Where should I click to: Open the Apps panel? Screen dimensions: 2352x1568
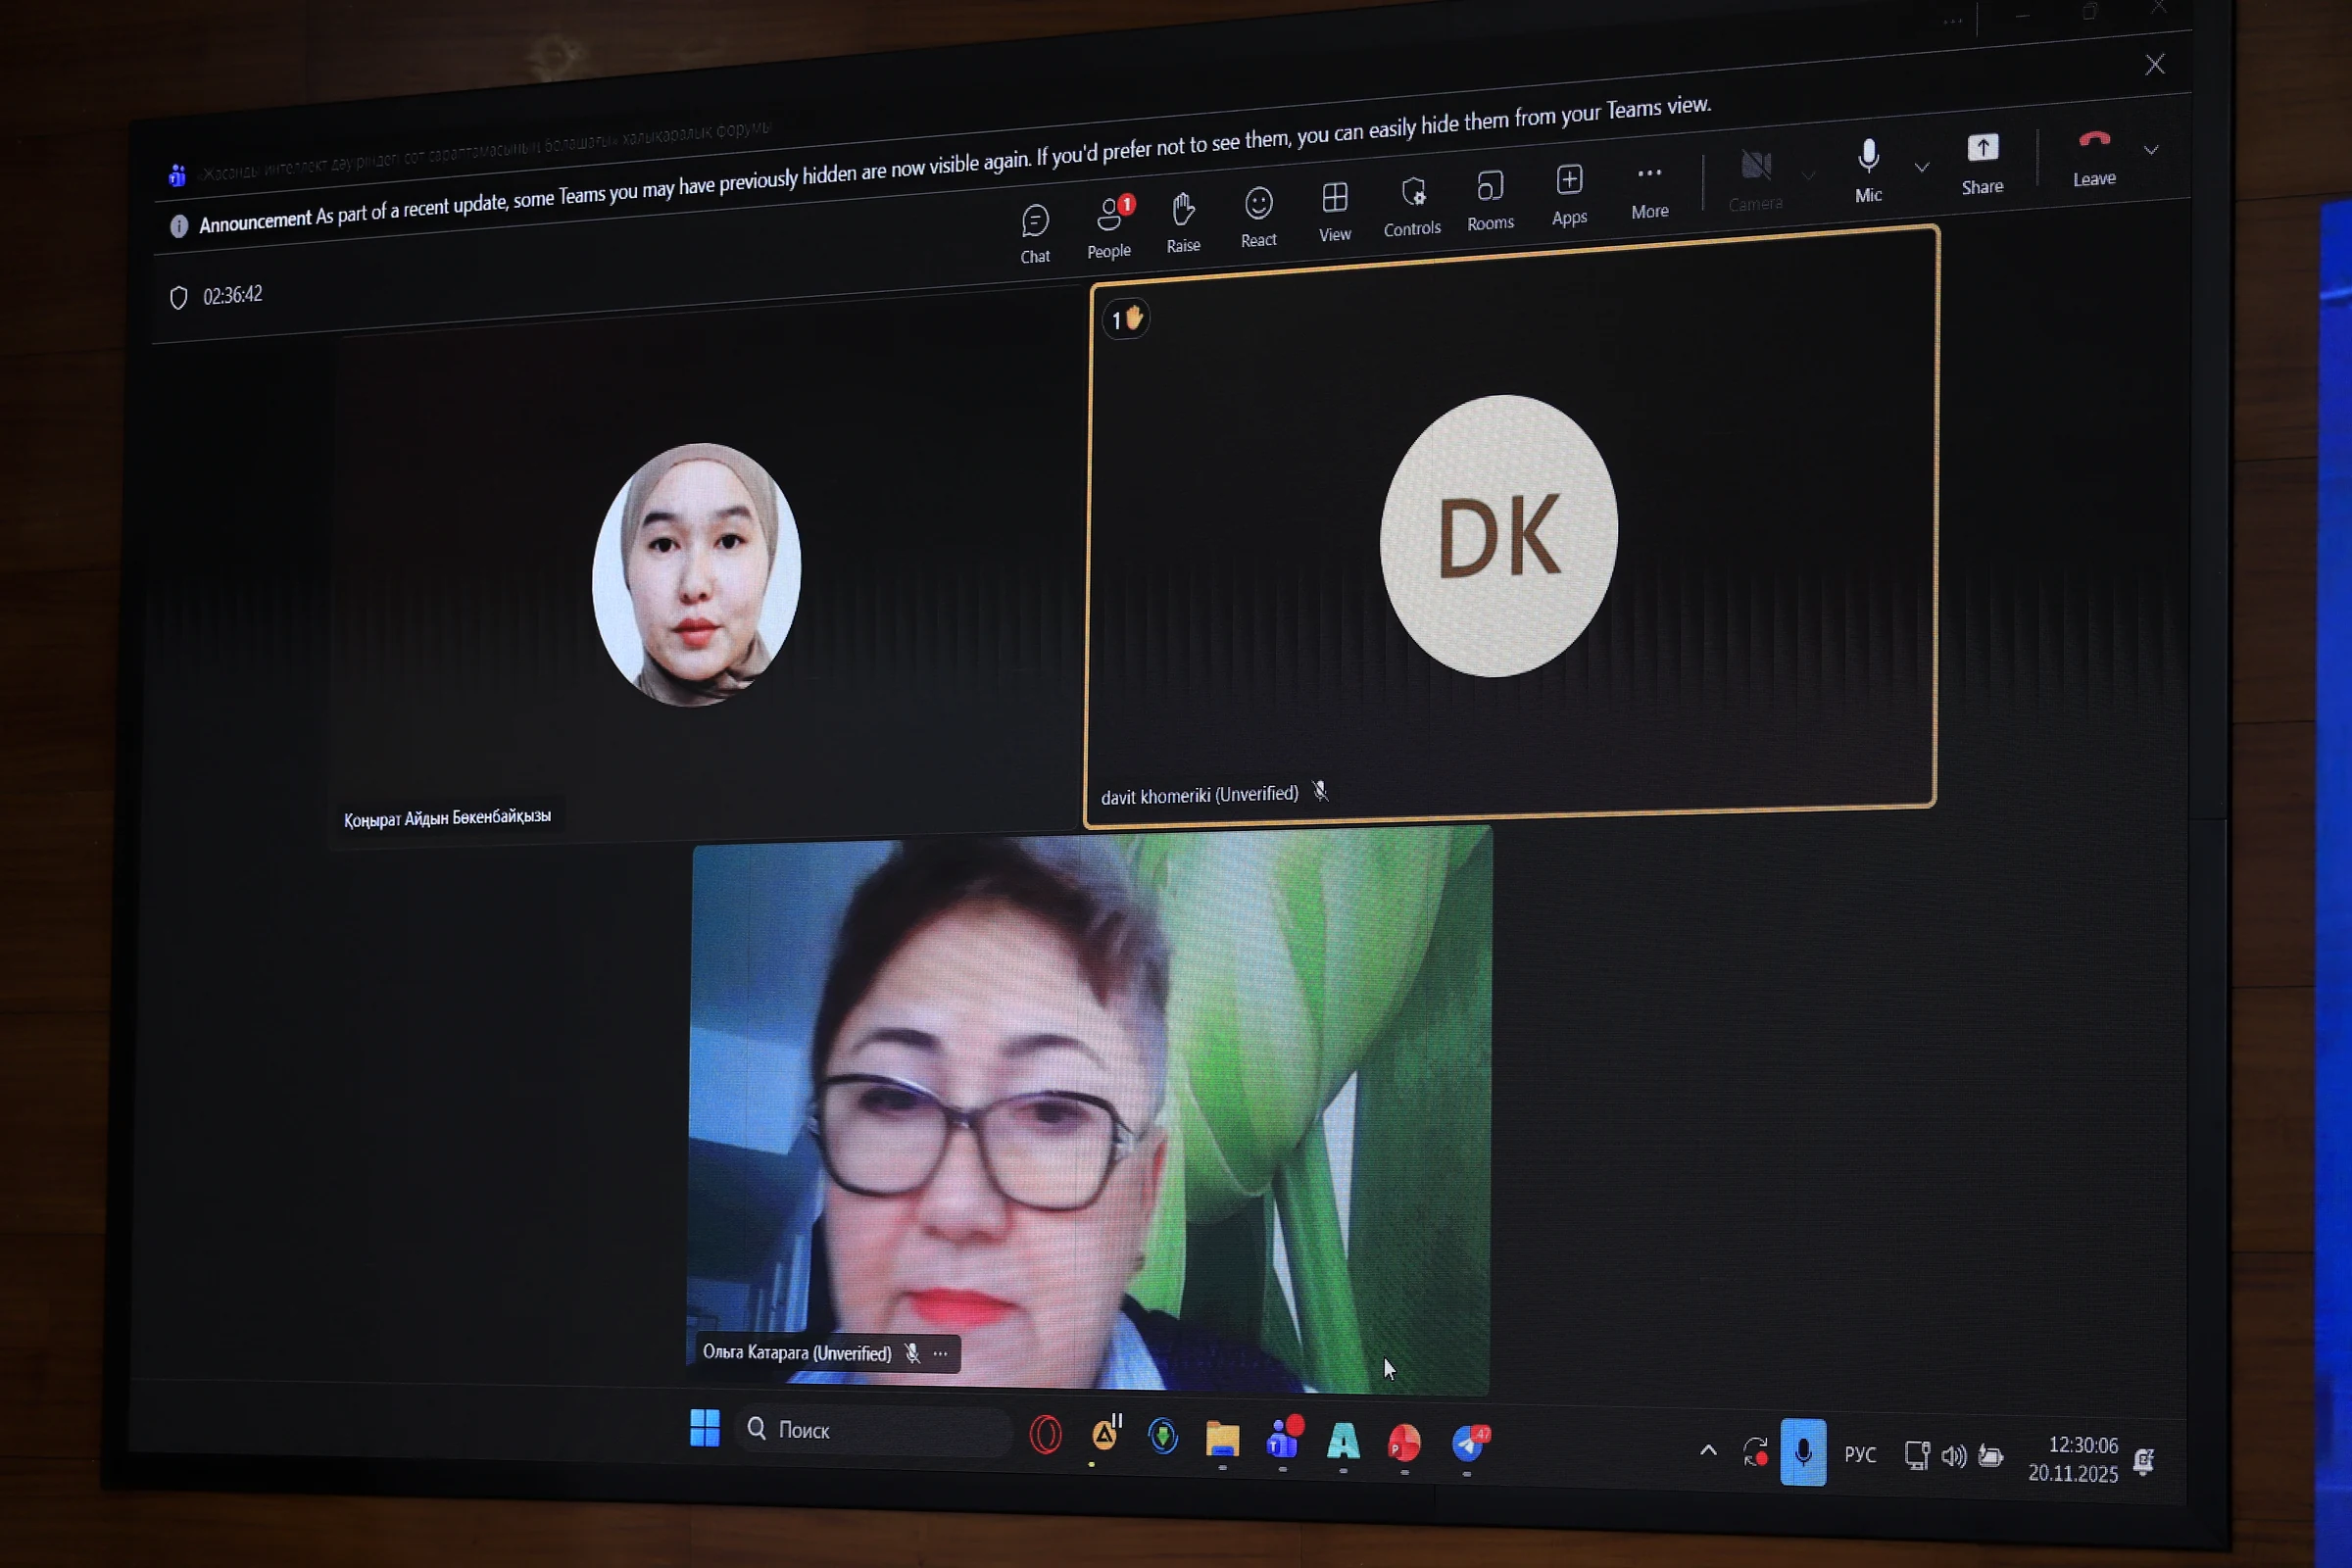coord(1569,195)
